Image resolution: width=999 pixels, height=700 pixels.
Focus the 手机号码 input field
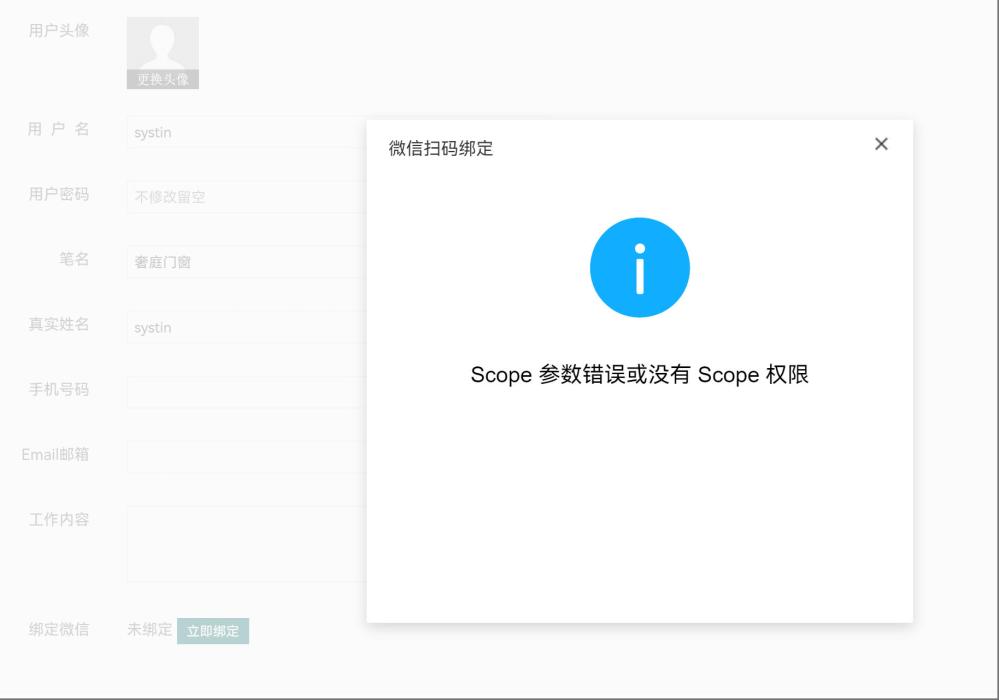click(x=247, y=392)
